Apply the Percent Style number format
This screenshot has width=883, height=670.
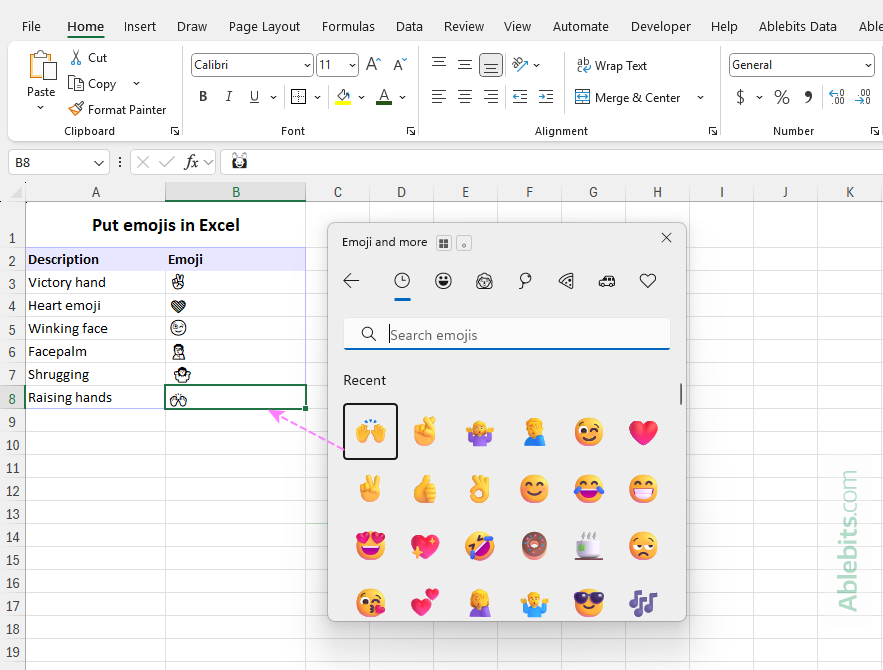pos(781,97)
